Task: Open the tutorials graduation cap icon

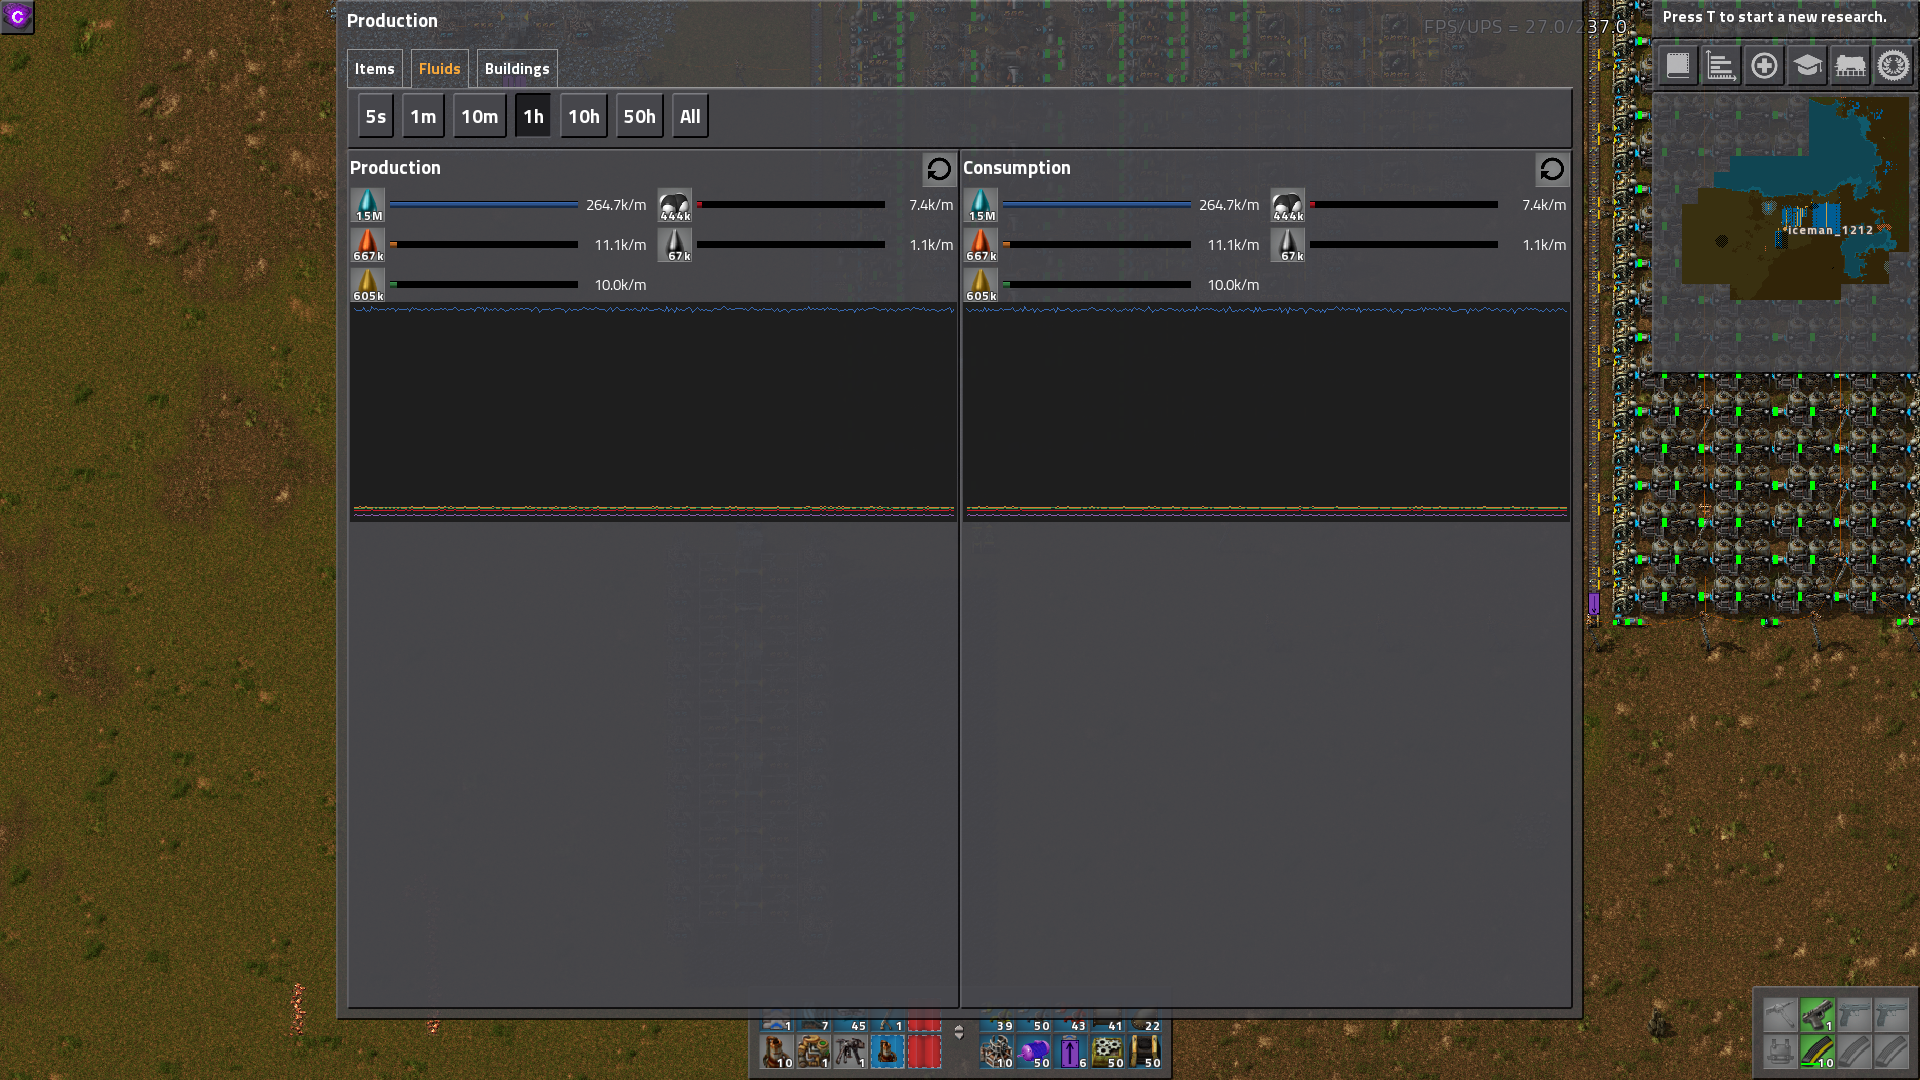Action: tap(1807, 66)
